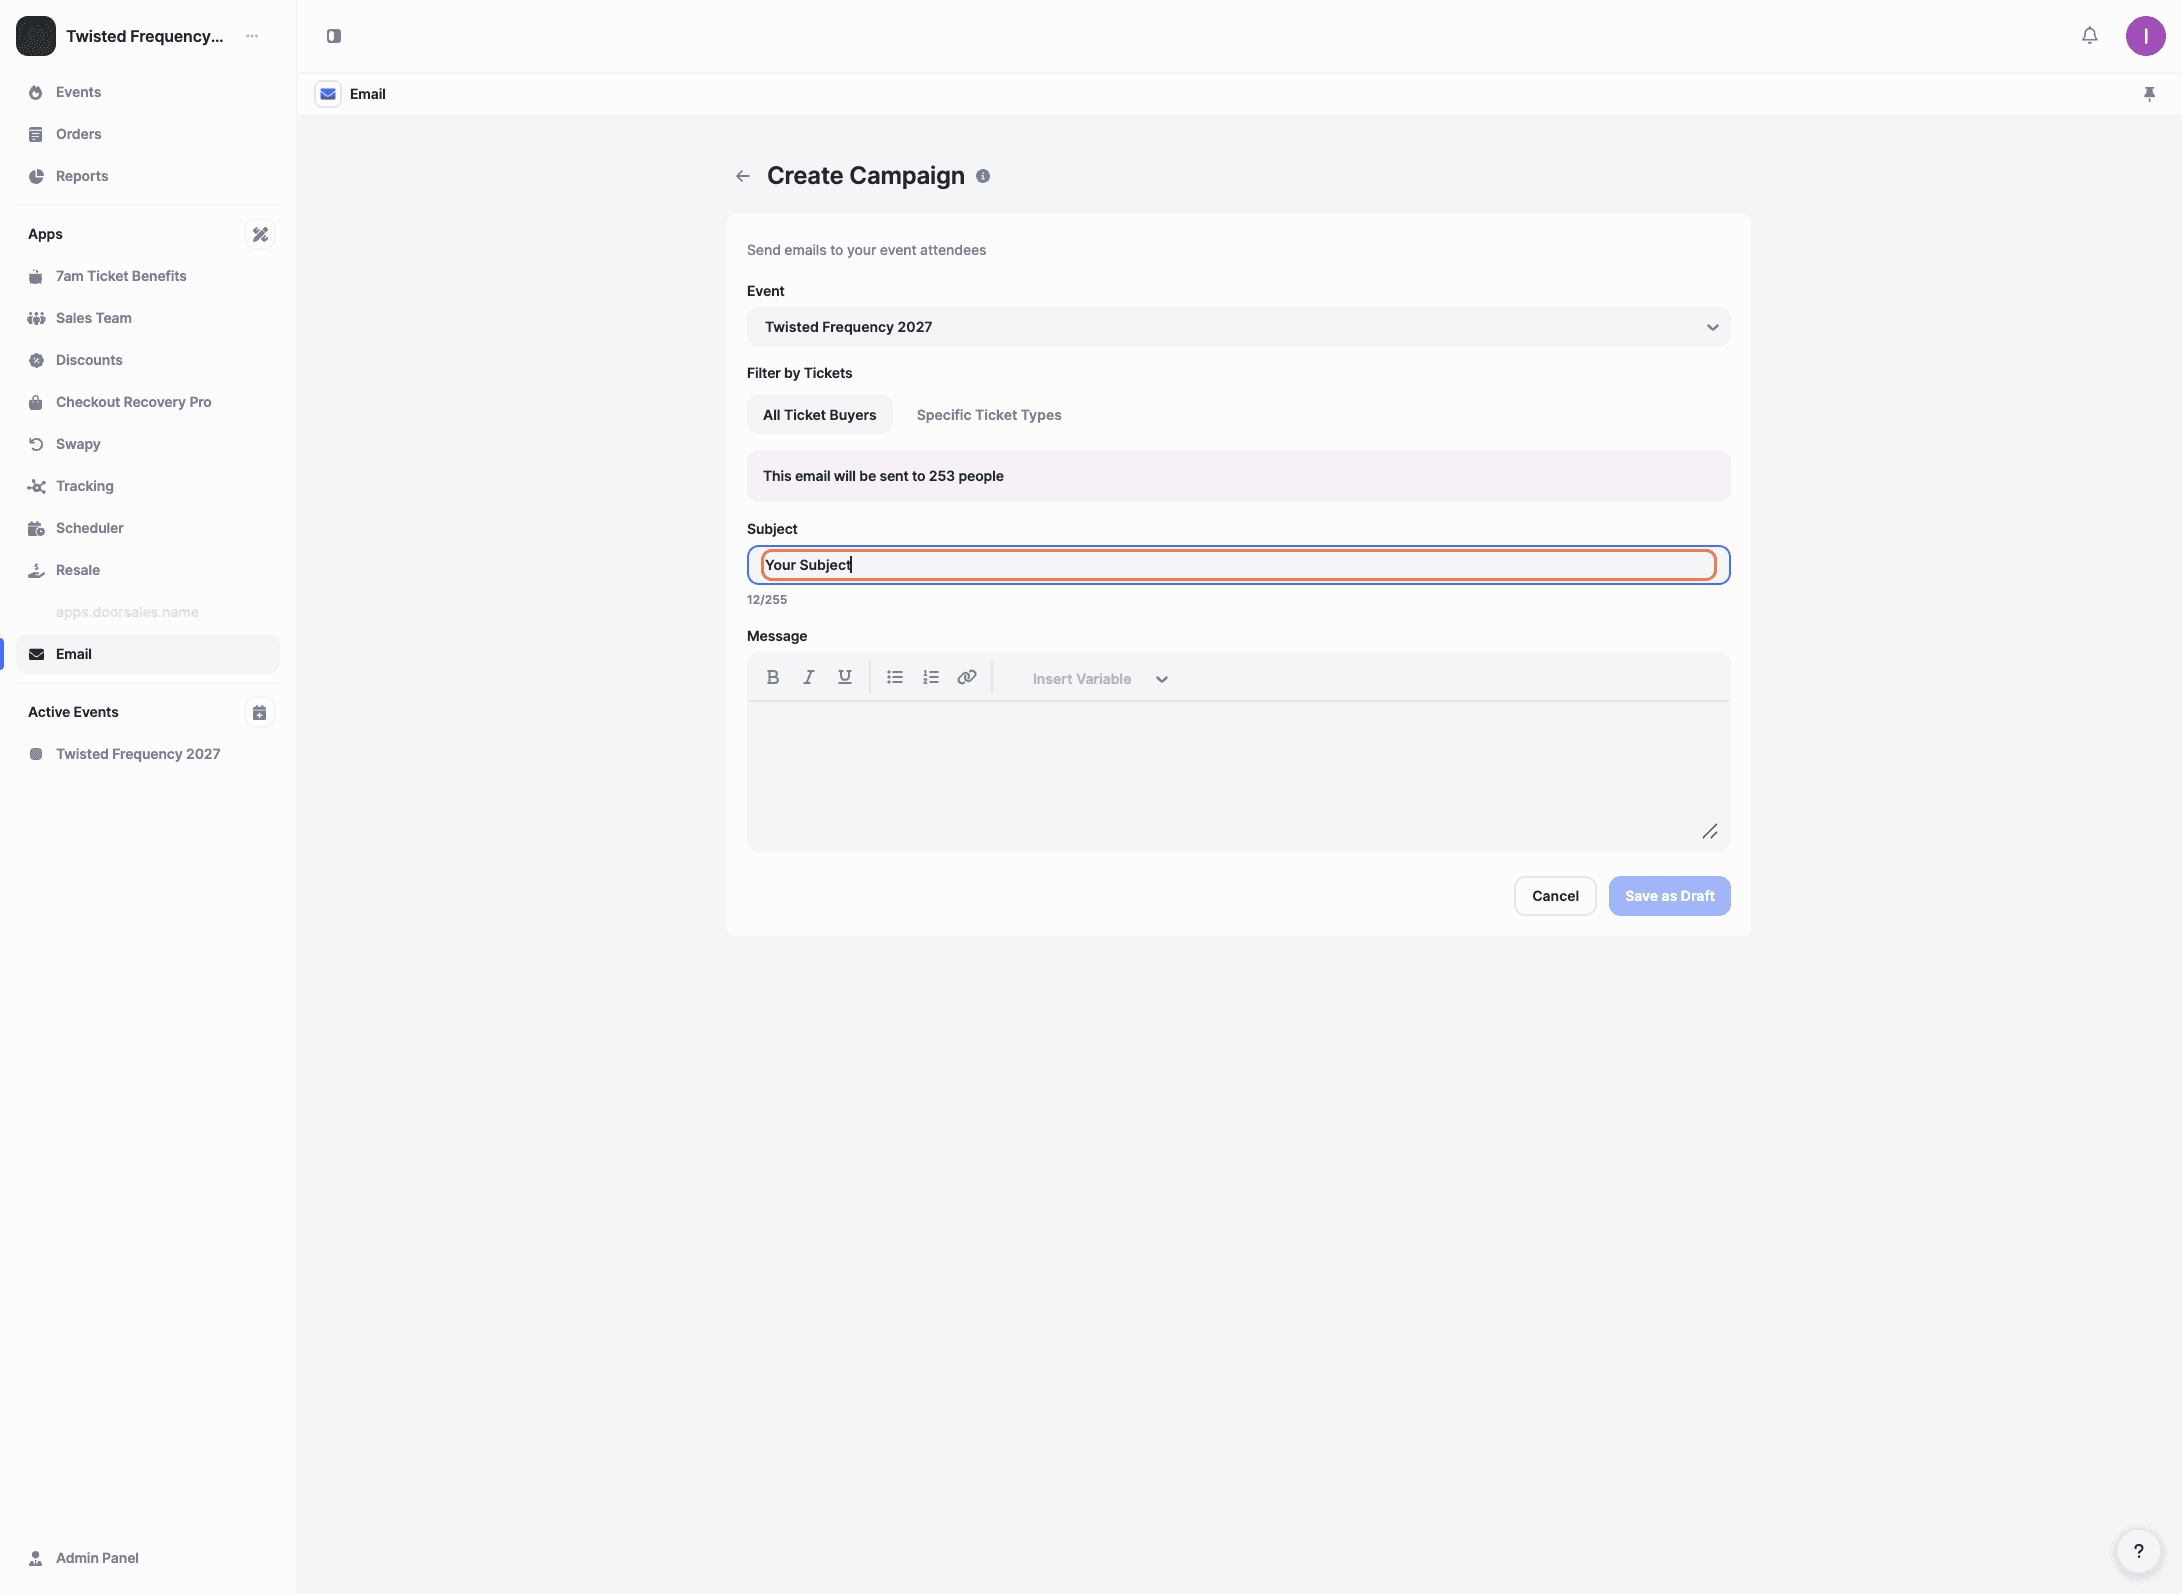Image resolution: width=2182 pixels, height=1594 pixels.
Task: Switch to Specific Ticket Types filter
Action: [988, 415]
